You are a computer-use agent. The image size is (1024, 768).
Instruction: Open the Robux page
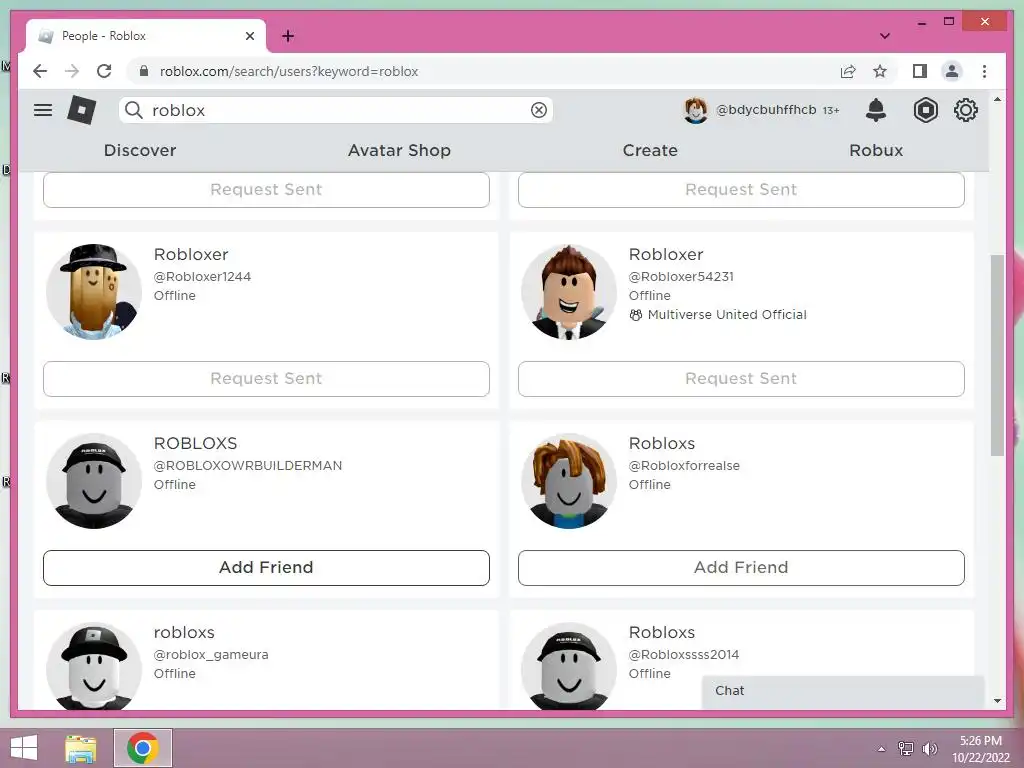tap(876, 150)
